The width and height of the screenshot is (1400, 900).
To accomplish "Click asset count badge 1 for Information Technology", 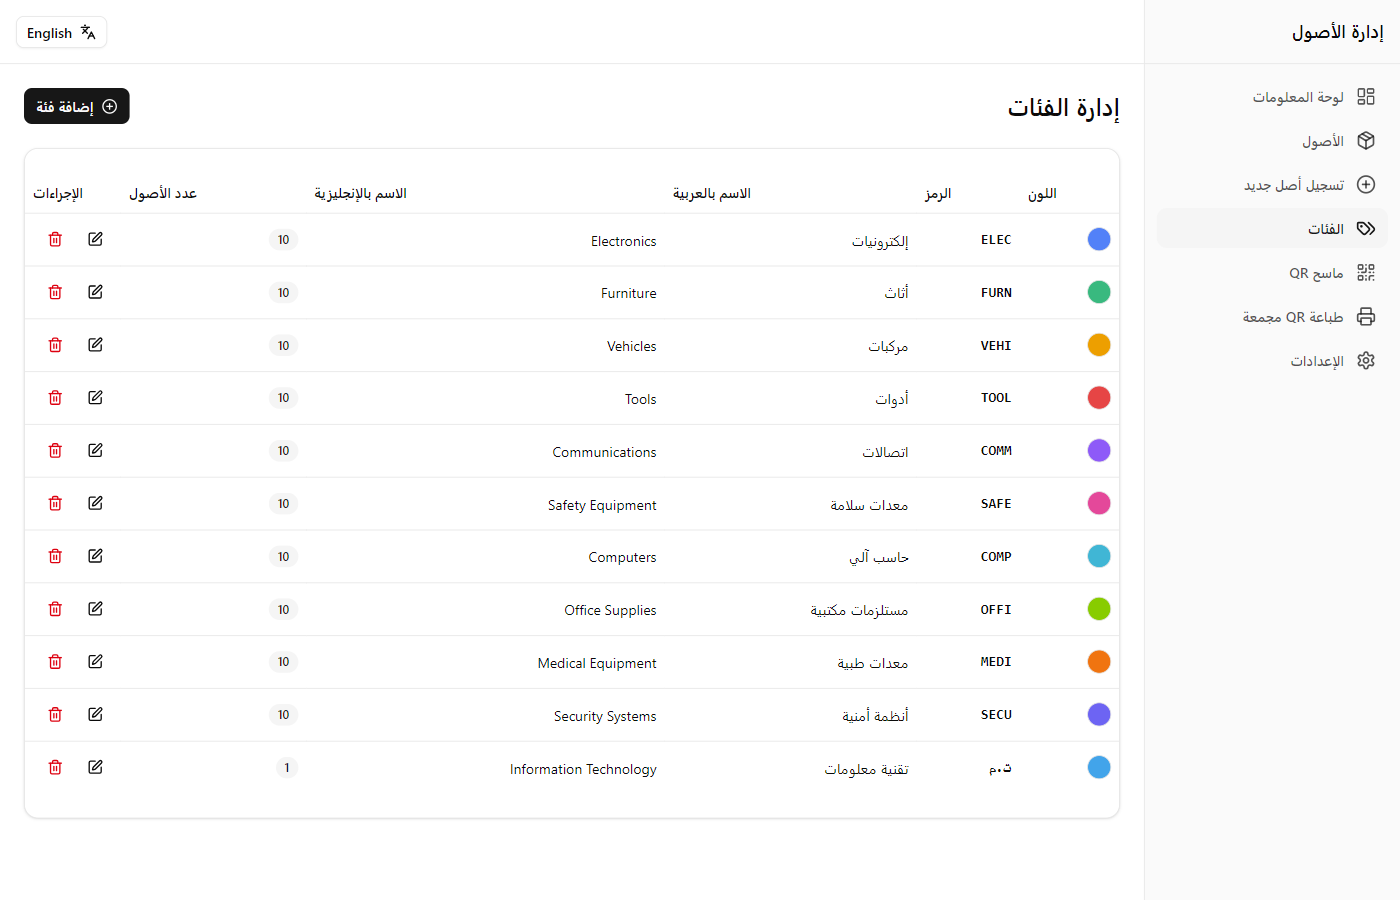I will coord(287,768).
